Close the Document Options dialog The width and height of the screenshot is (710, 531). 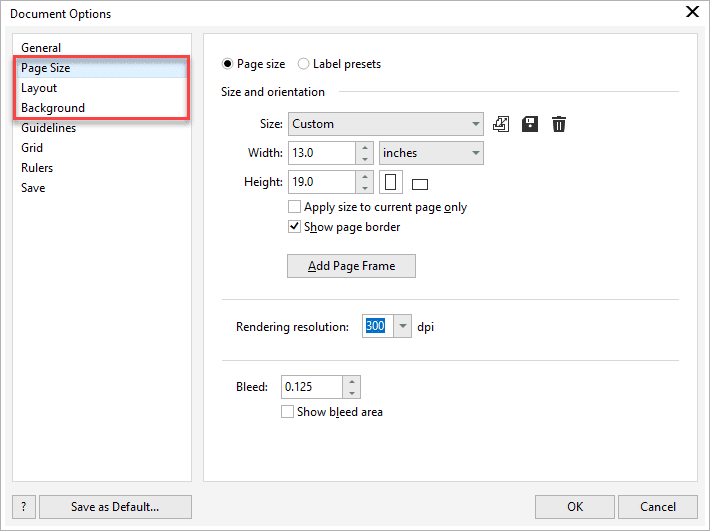pos(692,12)
